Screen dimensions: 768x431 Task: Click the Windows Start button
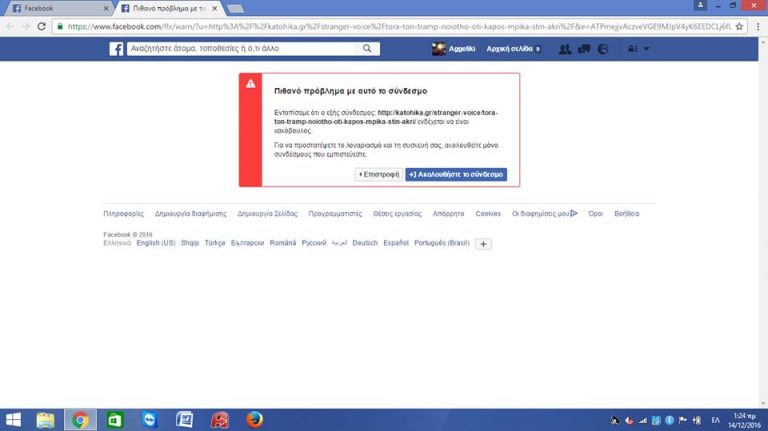pyautogui.click(x=13, y=419)
